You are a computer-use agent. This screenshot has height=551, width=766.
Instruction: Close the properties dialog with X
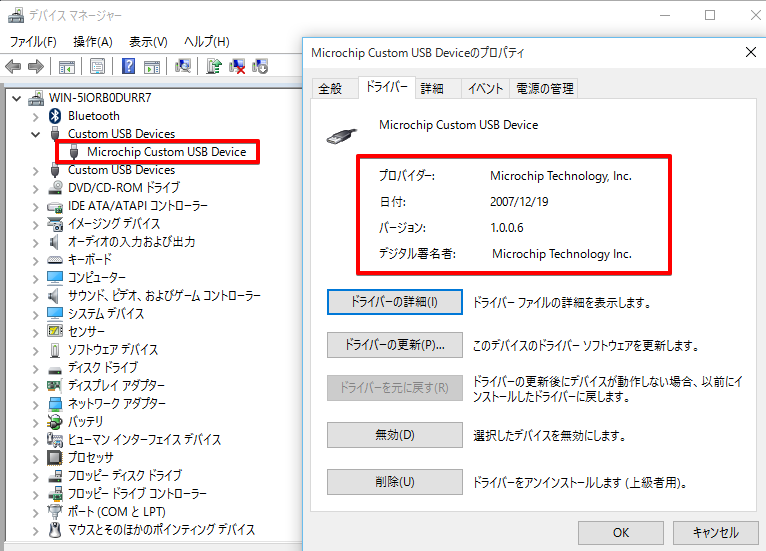(751, 52)
